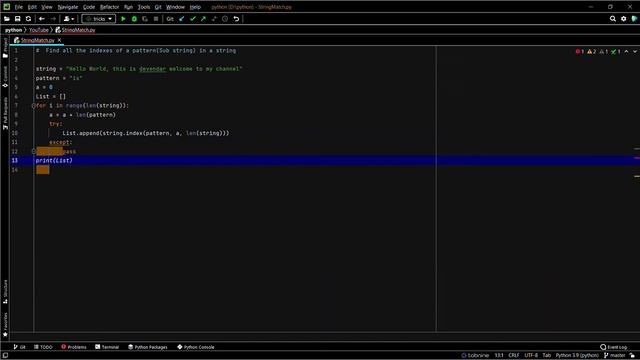640x360 pixels.
Task: Start debugging with the green bug icon
Action: pyautogui.click(x=134, y=19)
